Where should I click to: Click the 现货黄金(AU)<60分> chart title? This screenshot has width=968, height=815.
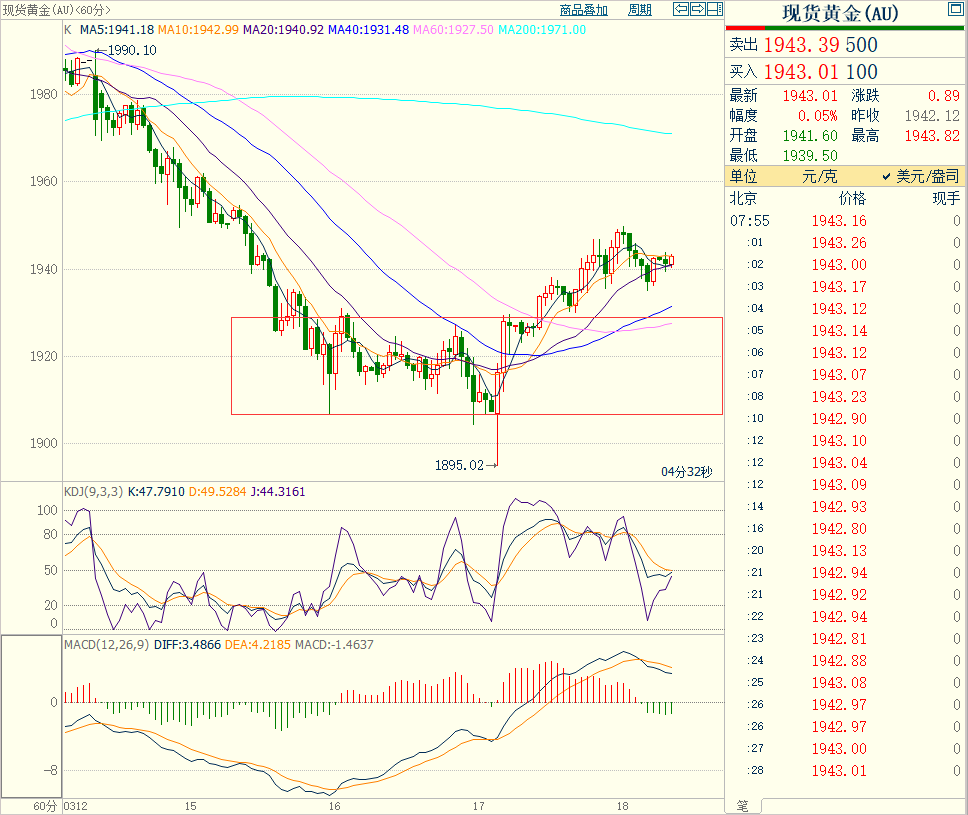pos(57,10)
